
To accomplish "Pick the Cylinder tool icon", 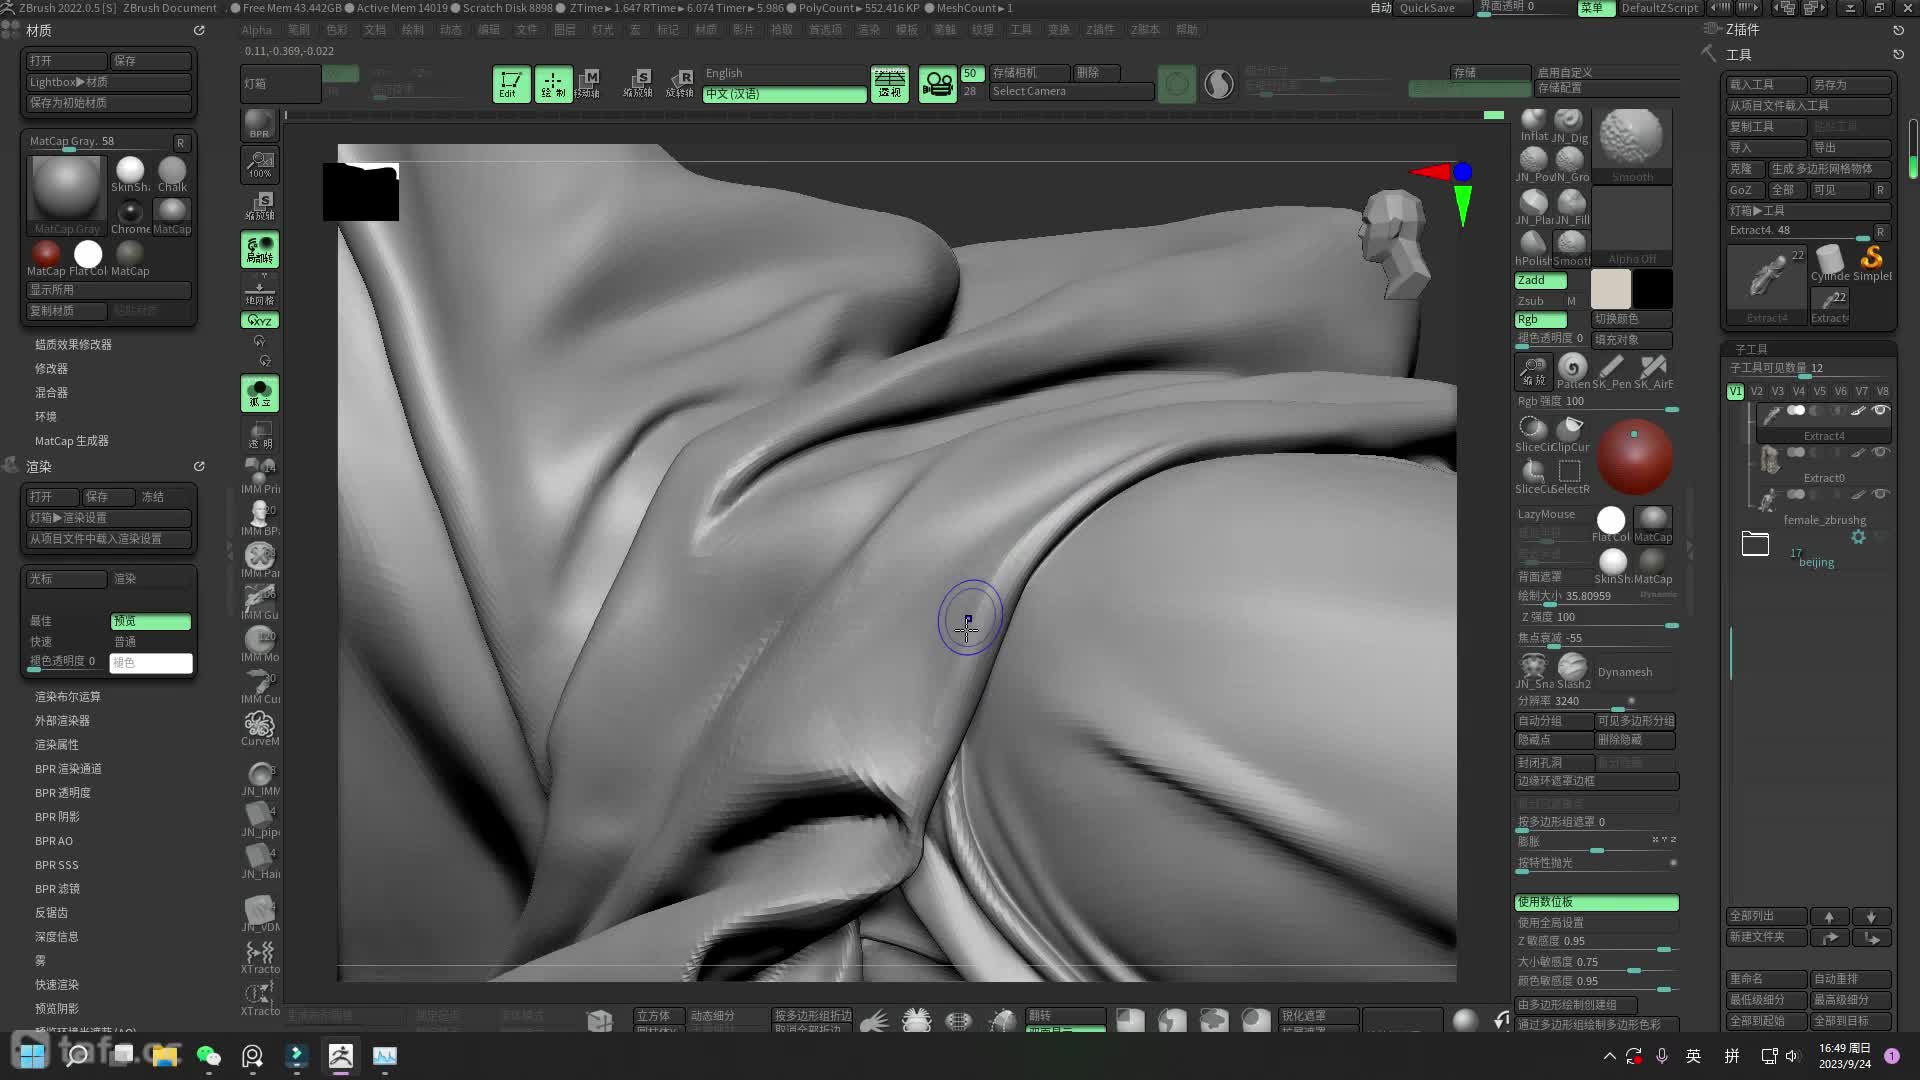I will tap(1830, 262).
